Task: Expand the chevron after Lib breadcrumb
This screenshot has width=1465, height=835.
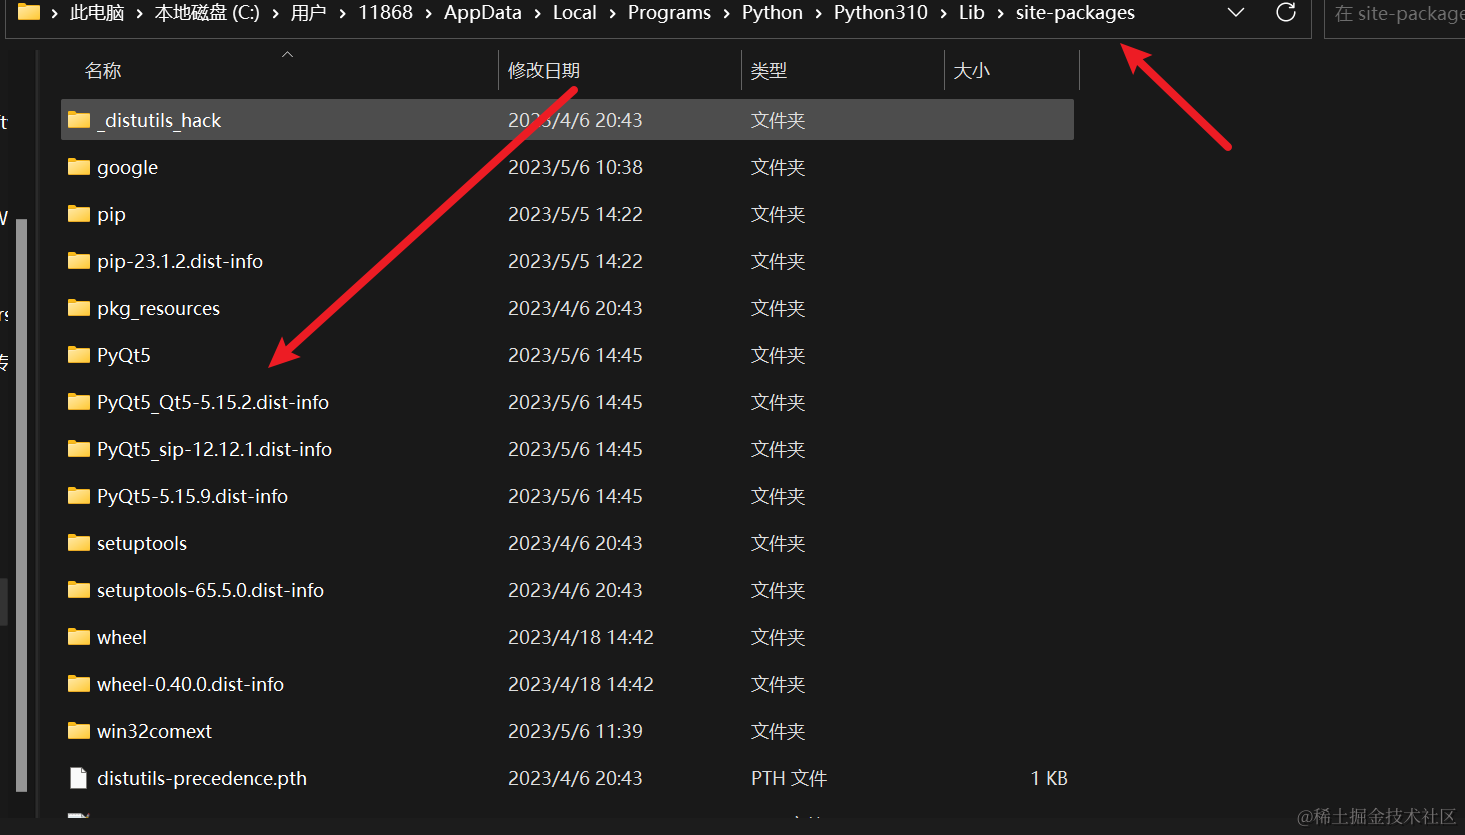Action: click(1000, 13)
